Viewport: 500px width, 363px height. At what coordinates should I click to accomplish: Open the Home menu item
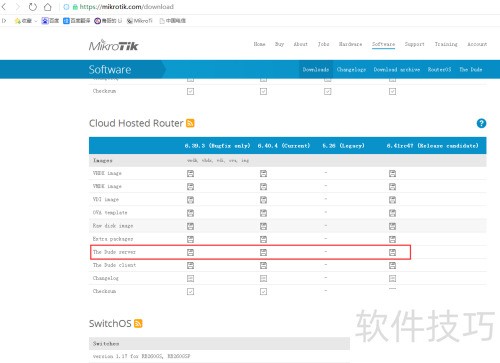click(x=259, y=44)
